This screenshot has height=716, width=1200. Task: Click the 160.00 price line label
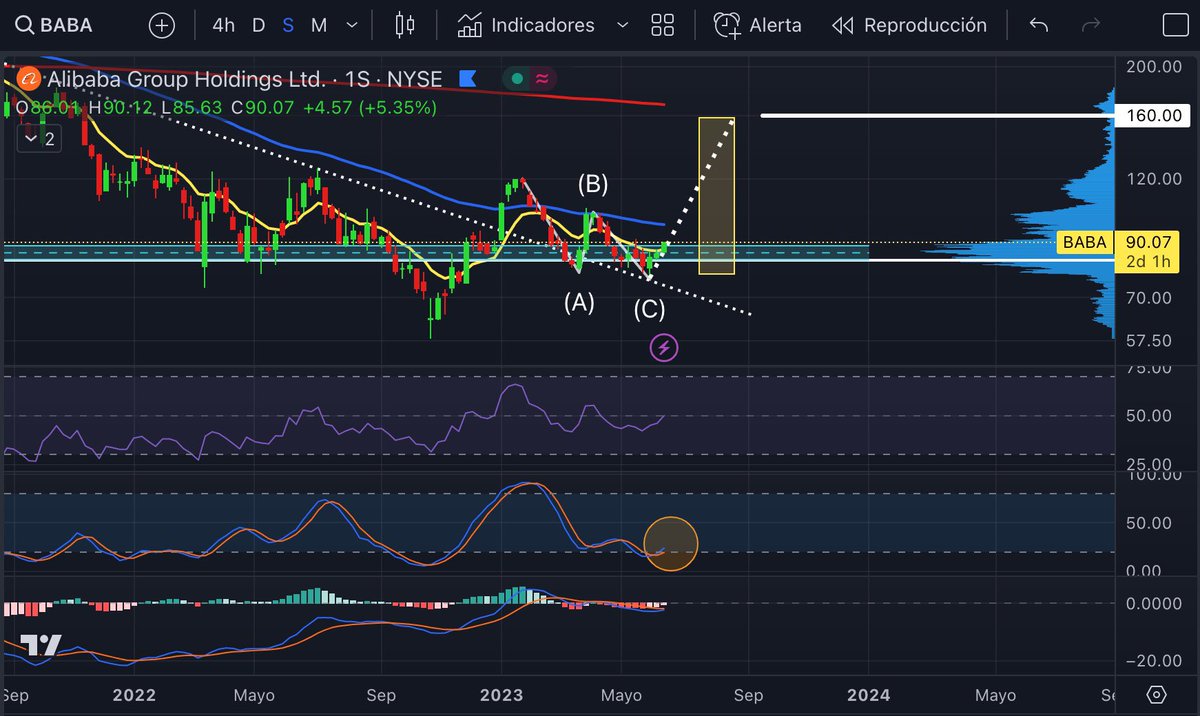pyautogui.click(x=1153, y=116)
